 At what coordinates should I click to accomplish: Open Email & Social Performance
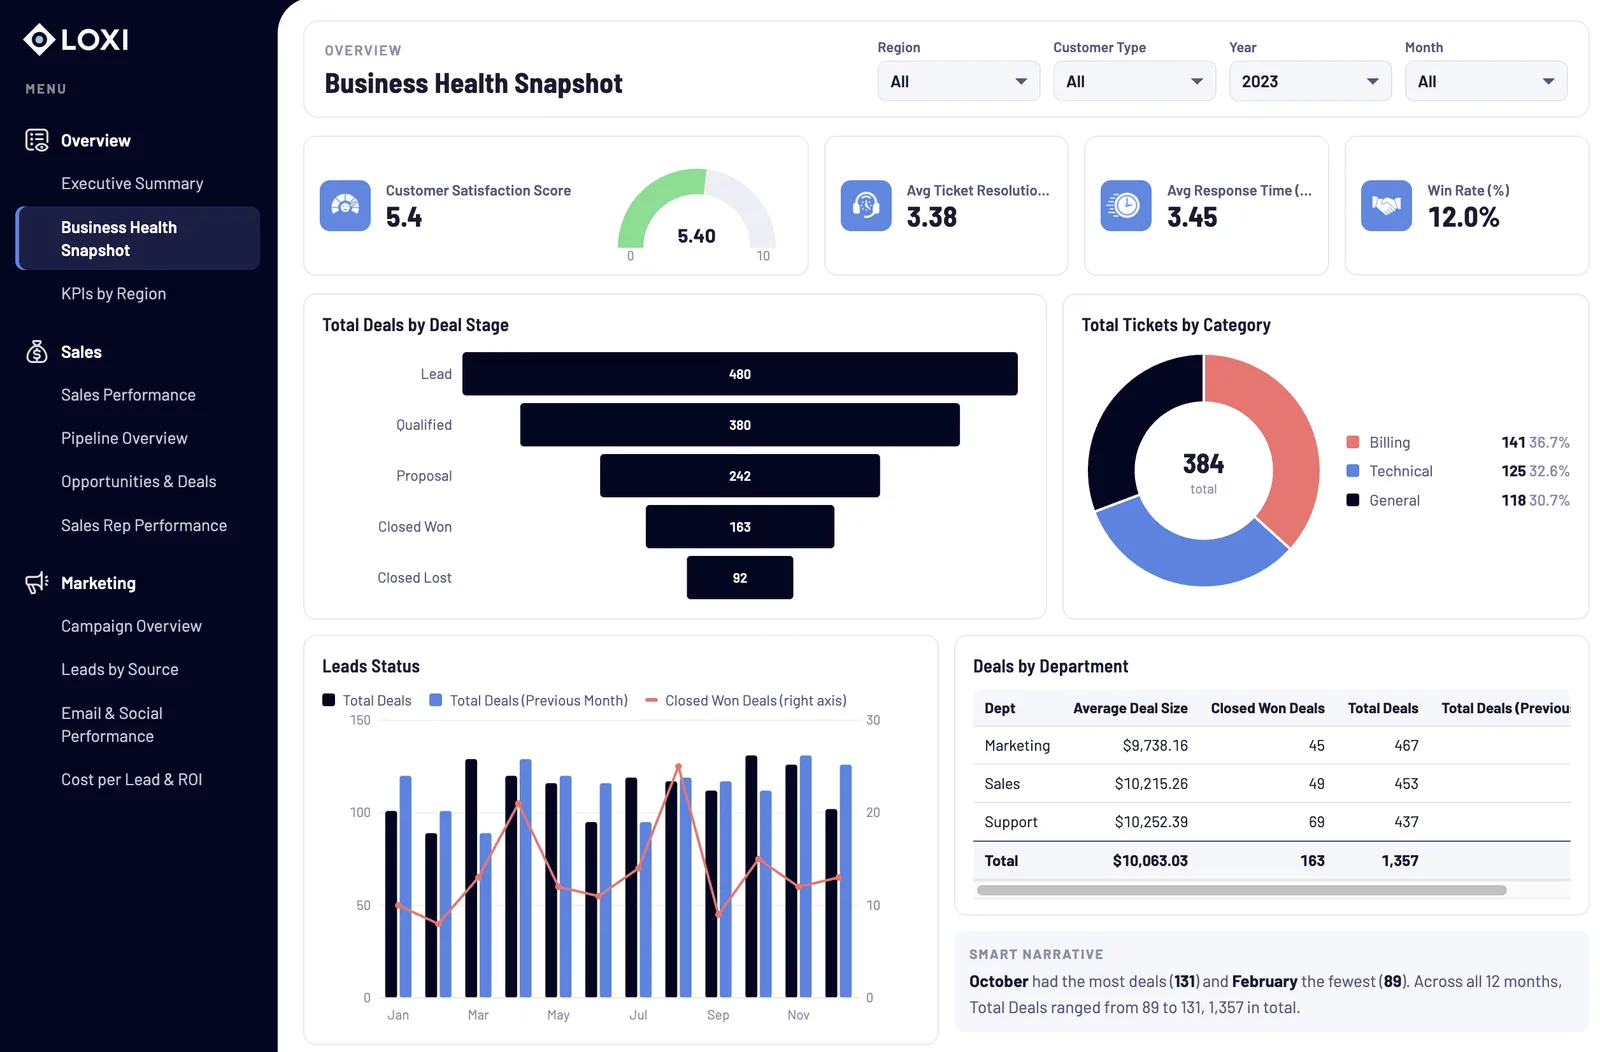point(112,725)
